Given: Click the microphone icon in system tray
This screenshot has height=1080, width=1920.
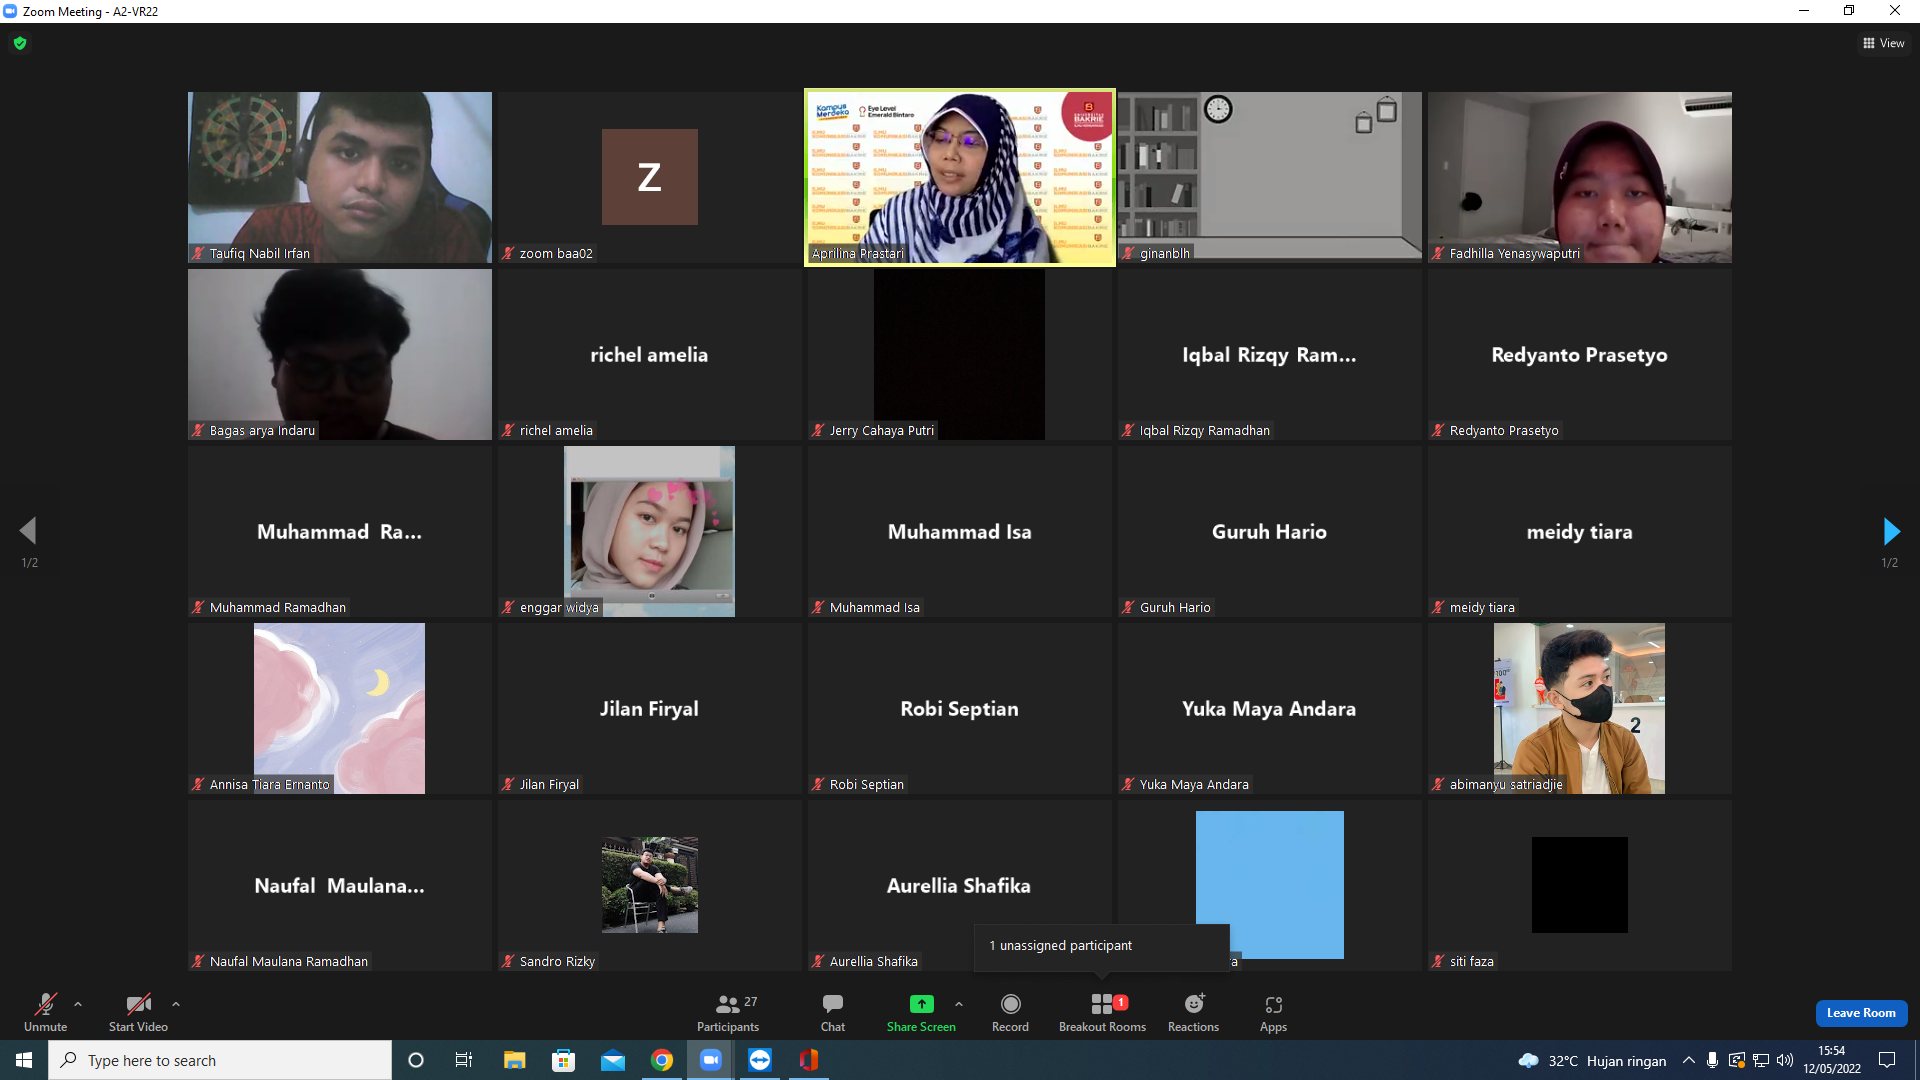Looking at the screenshot, I should [x=1713, y=1060].
